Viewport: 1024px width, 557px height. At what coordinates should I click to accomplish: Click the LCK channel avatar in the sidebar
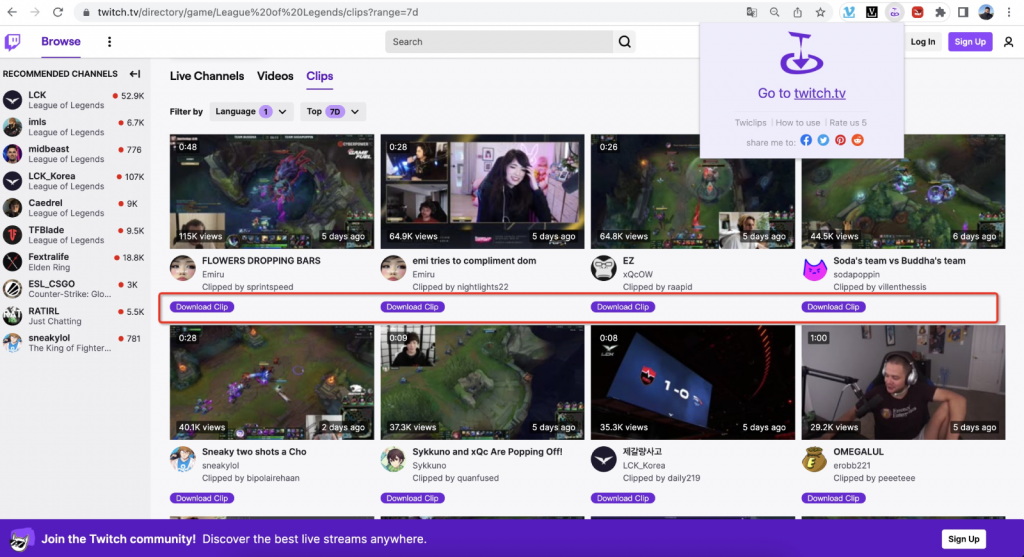click(12, 100)
